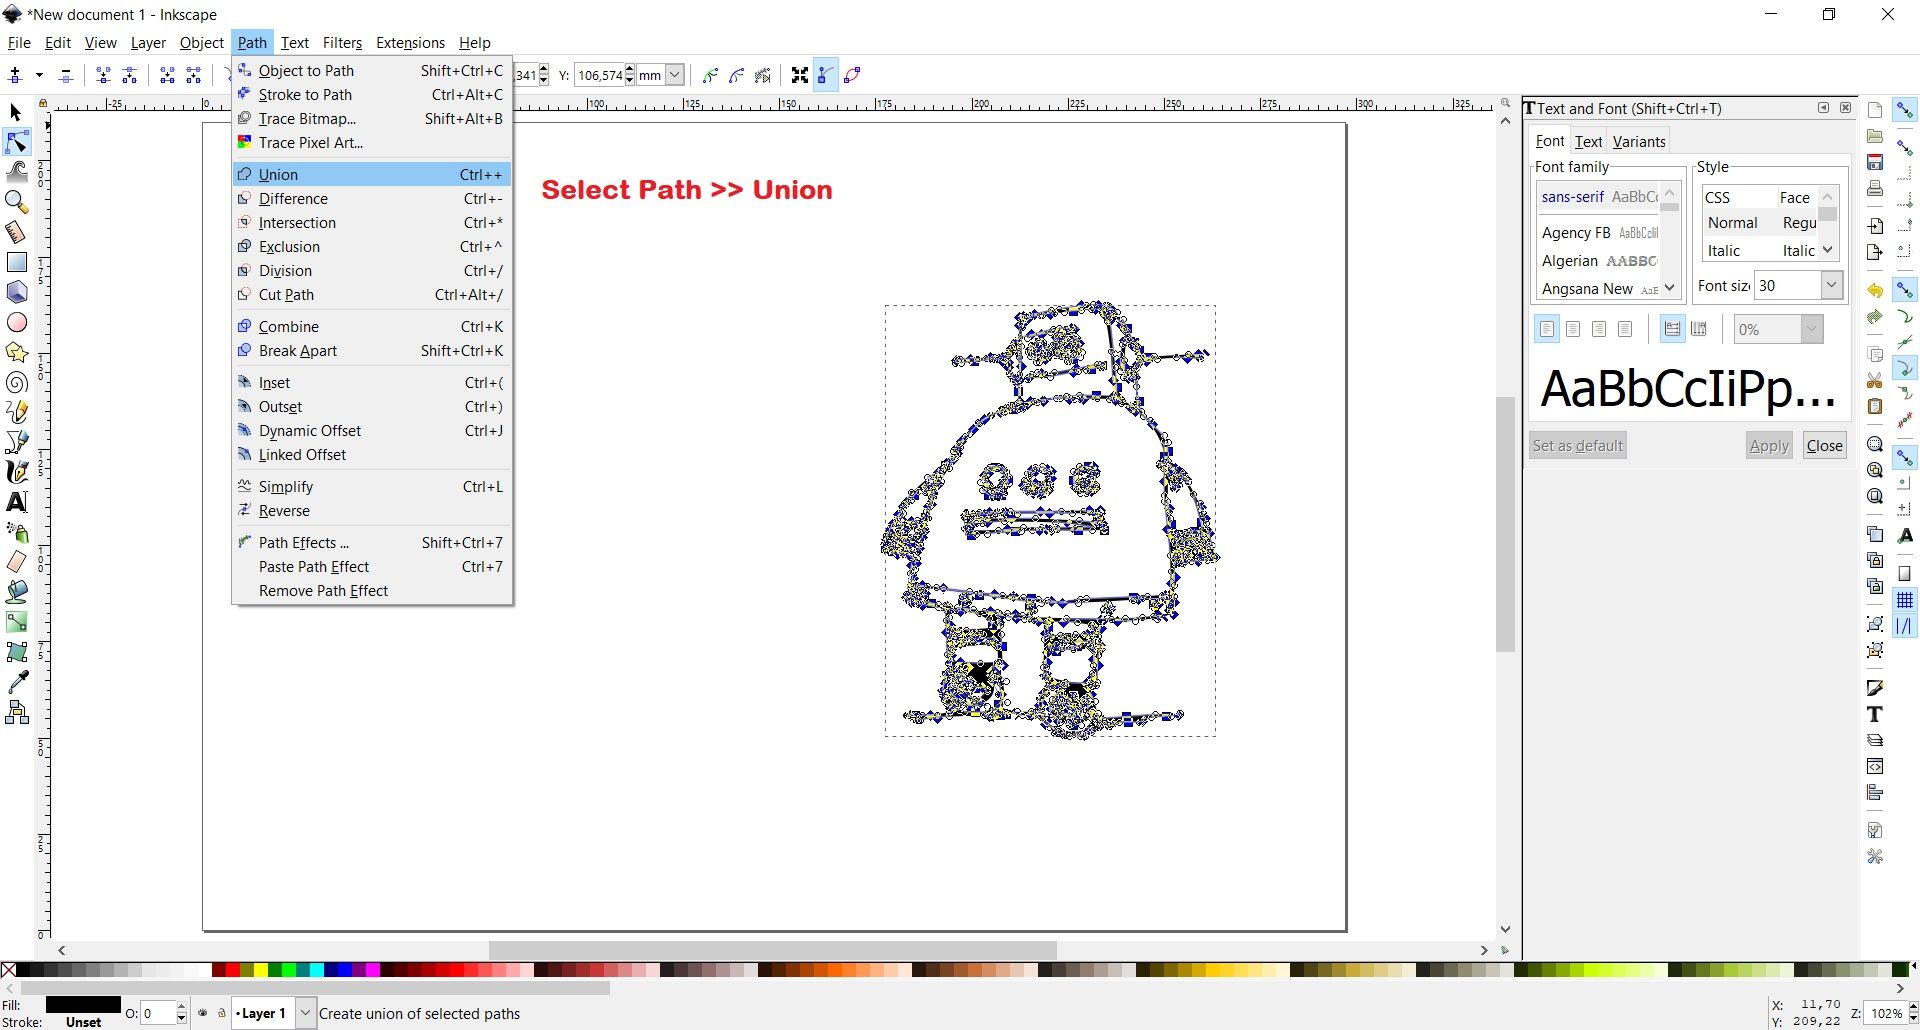This screenshot has width=1920, height=1030.
Task: Expand the letter spacing percentage dropdown
Action: click(x=1811, y=328)
